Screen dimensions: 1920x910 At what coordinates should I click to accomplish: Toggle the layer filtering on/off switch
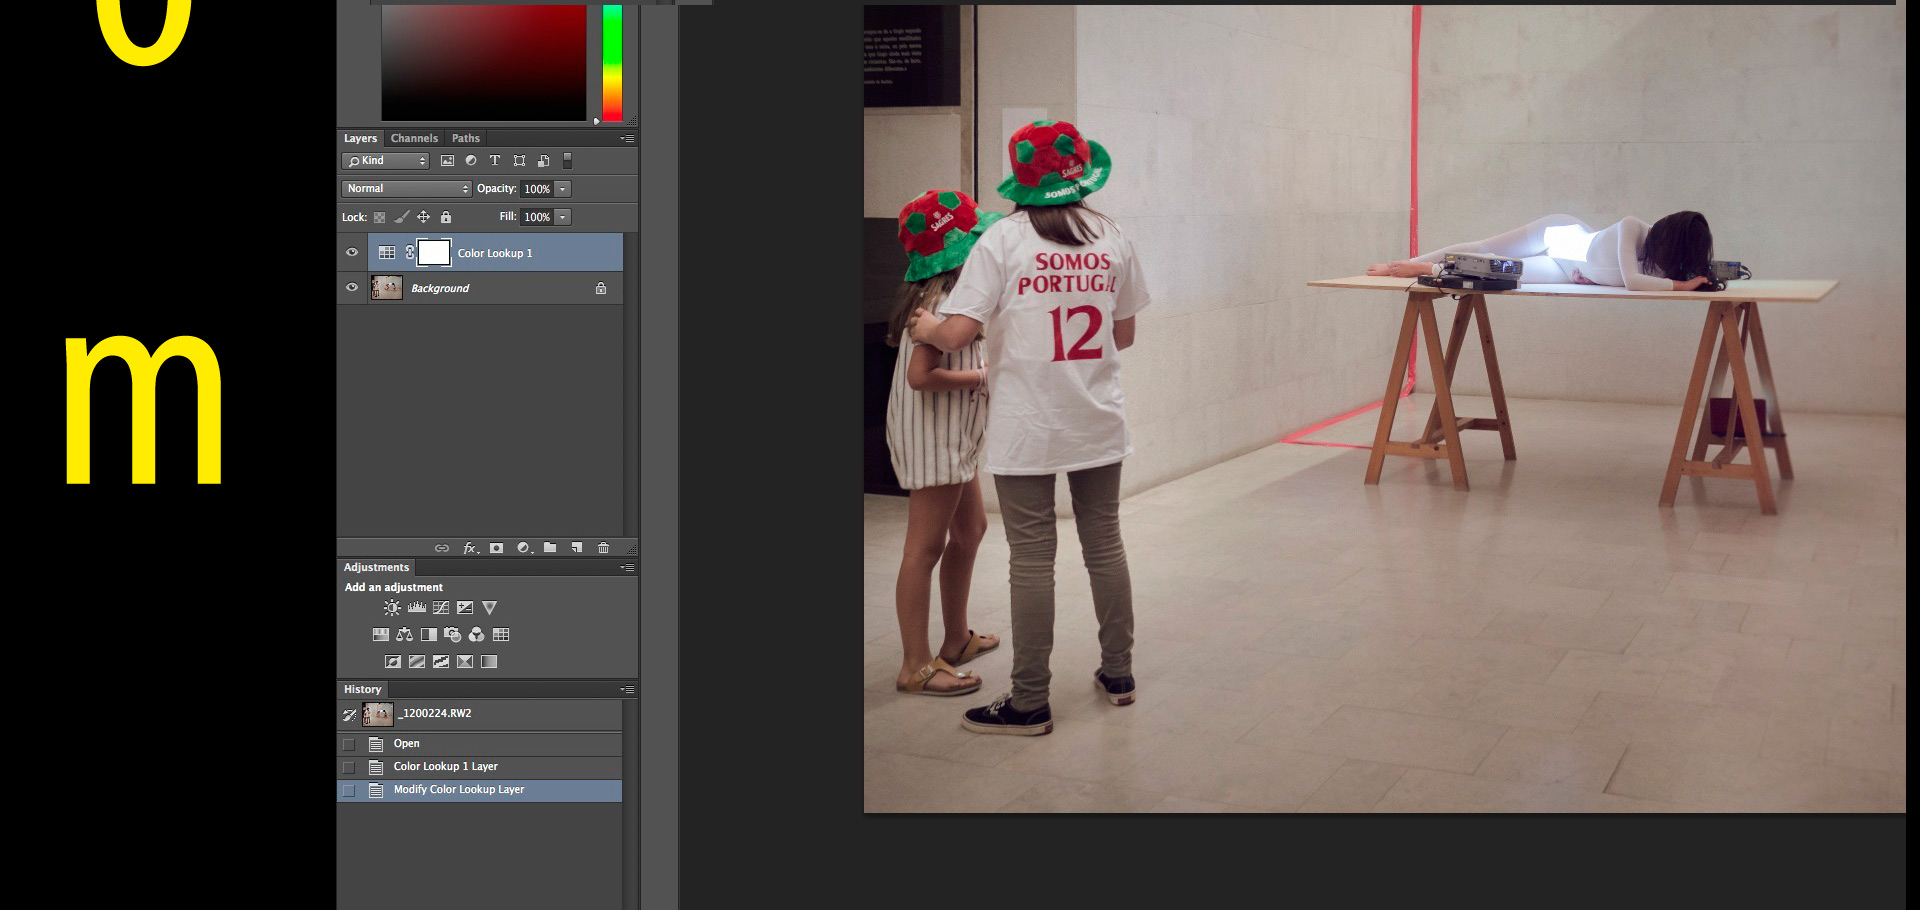coord(567,161)
